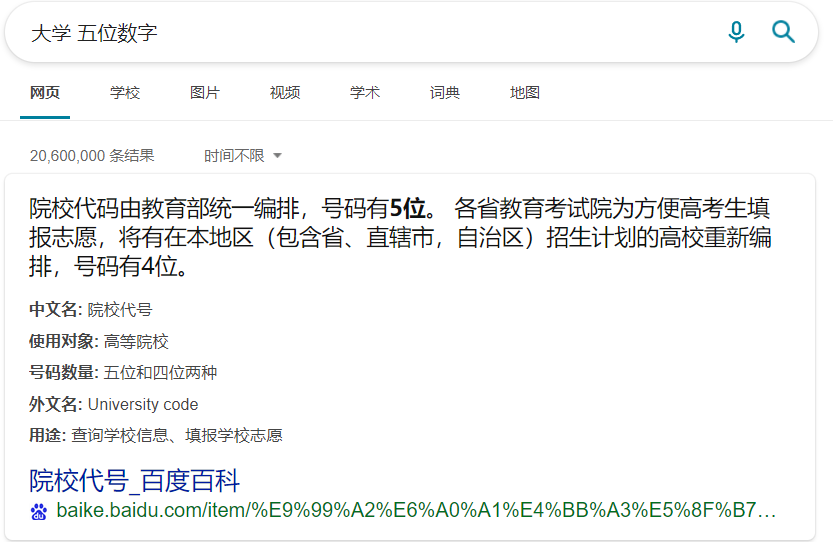This screenshot has width=833, height=542.
Task: Click the featured snippet paragraph about 院校代码
Action: pos(400,239)
